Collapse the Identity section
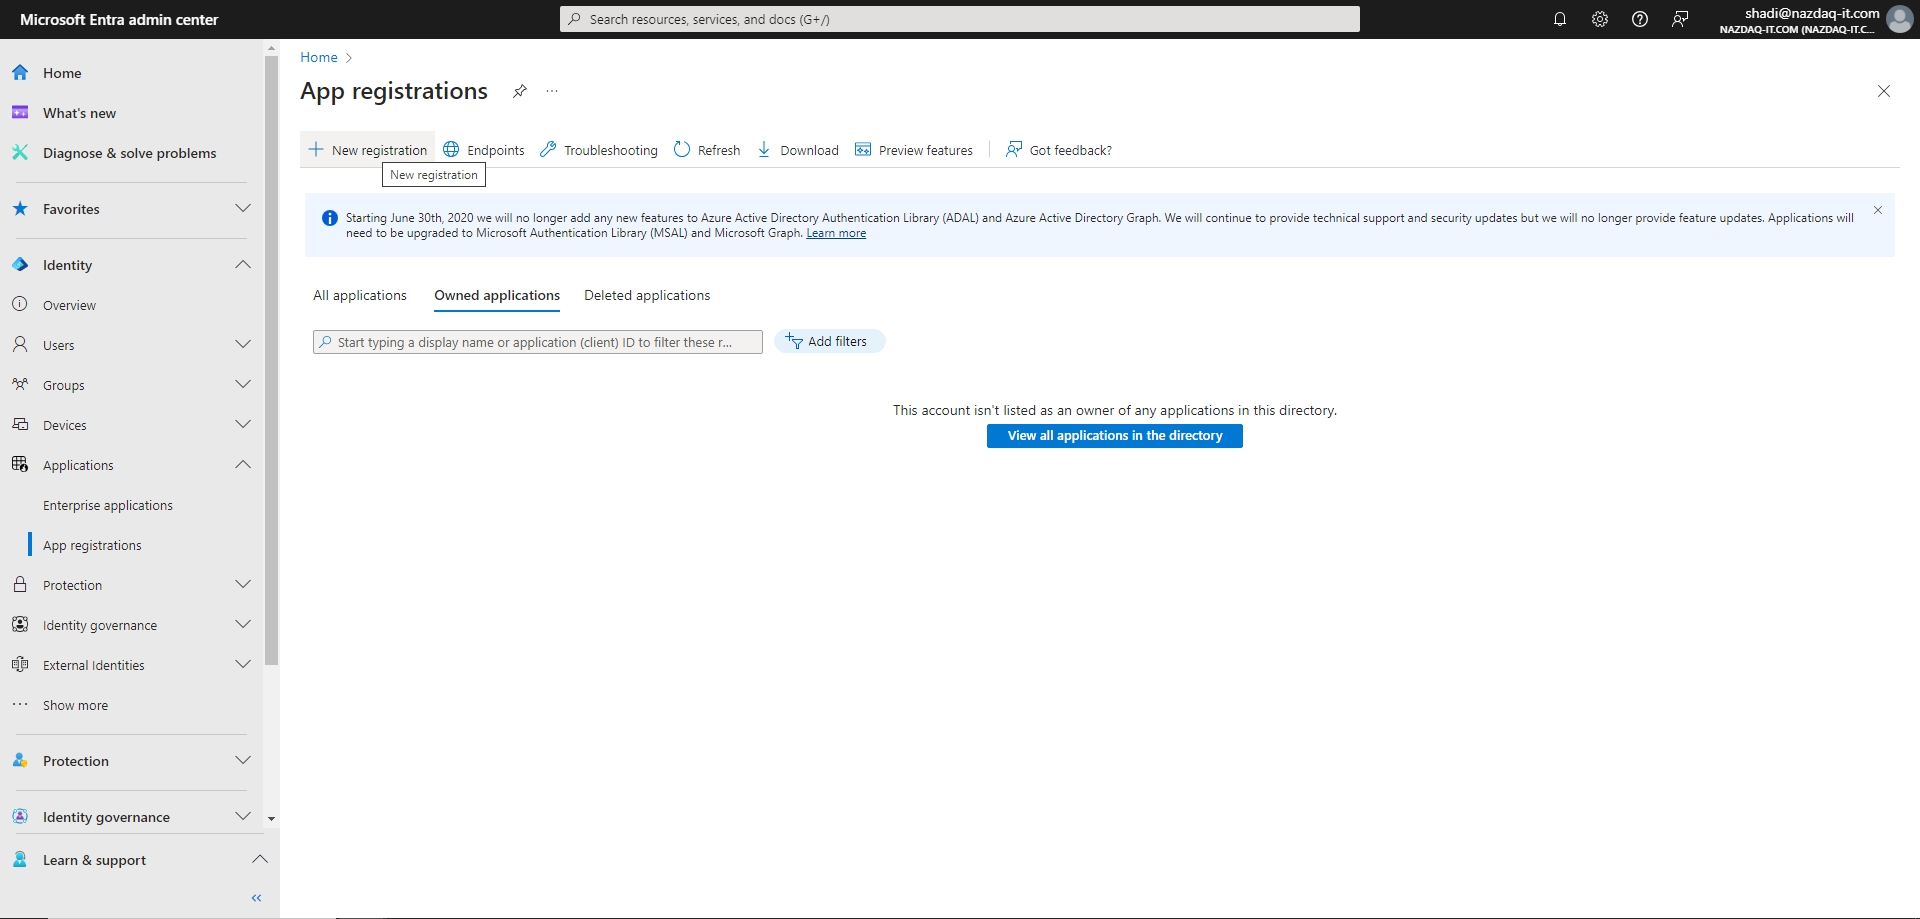1920x919 pixels. click(x=242, y=265)
